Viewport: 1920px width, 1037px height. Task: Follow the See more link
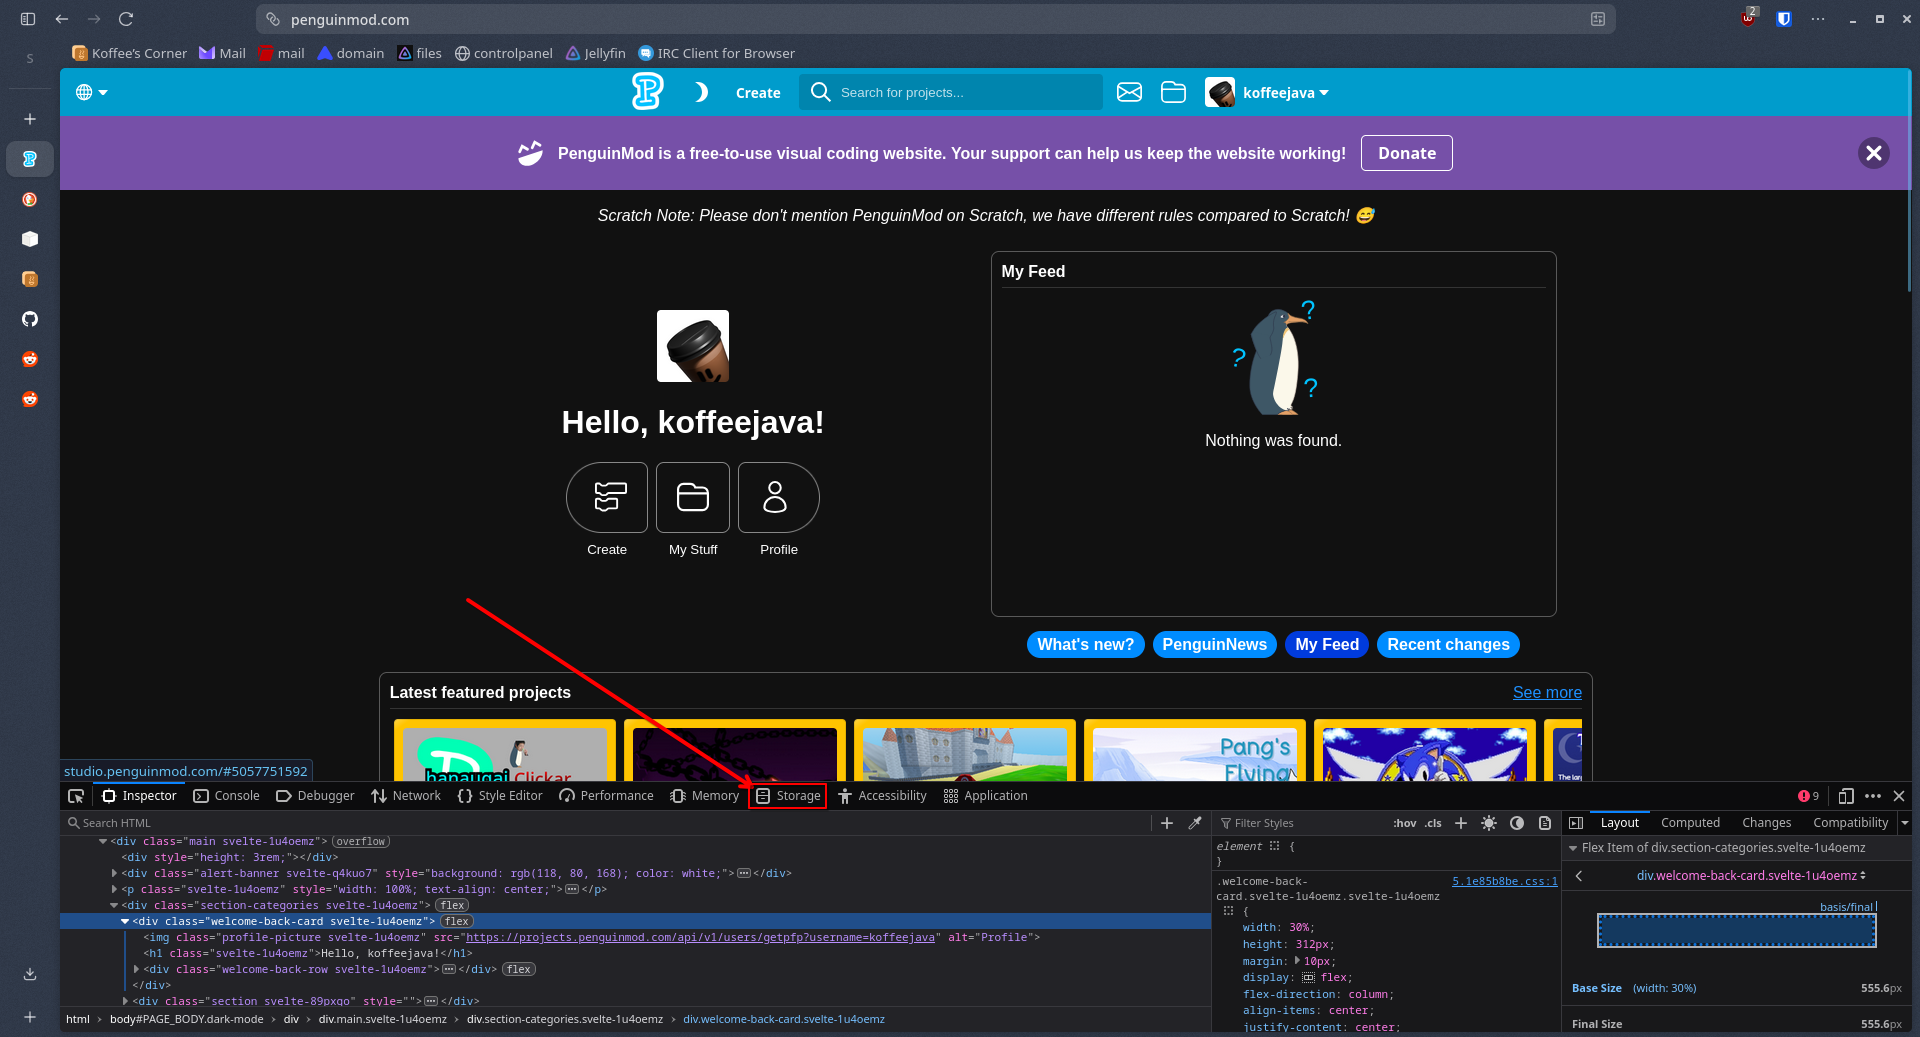coord(1546,692)
